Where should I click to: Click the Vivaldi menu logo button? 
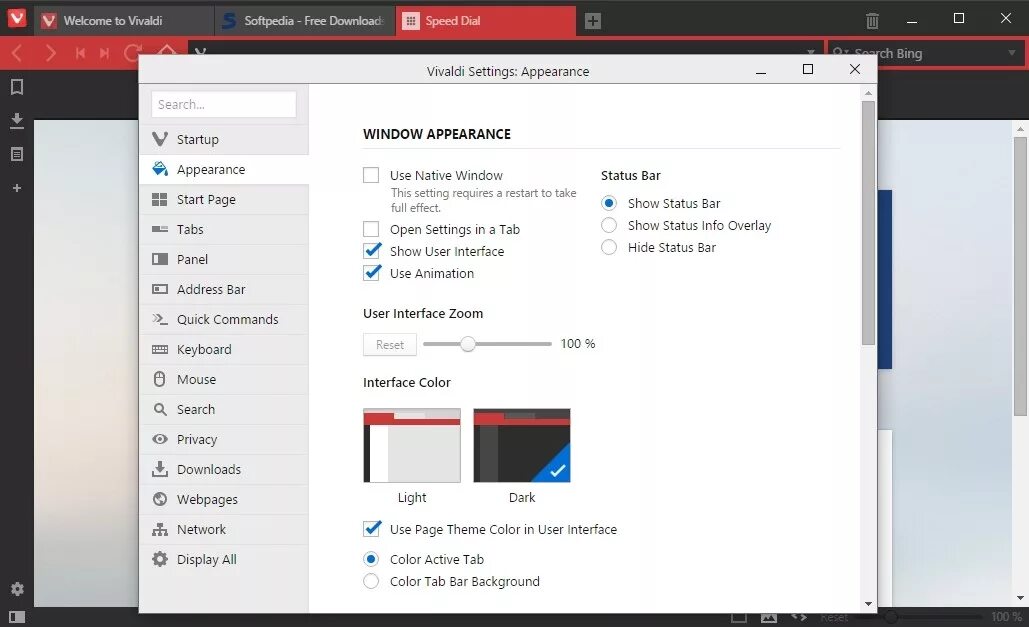[16, 18]
